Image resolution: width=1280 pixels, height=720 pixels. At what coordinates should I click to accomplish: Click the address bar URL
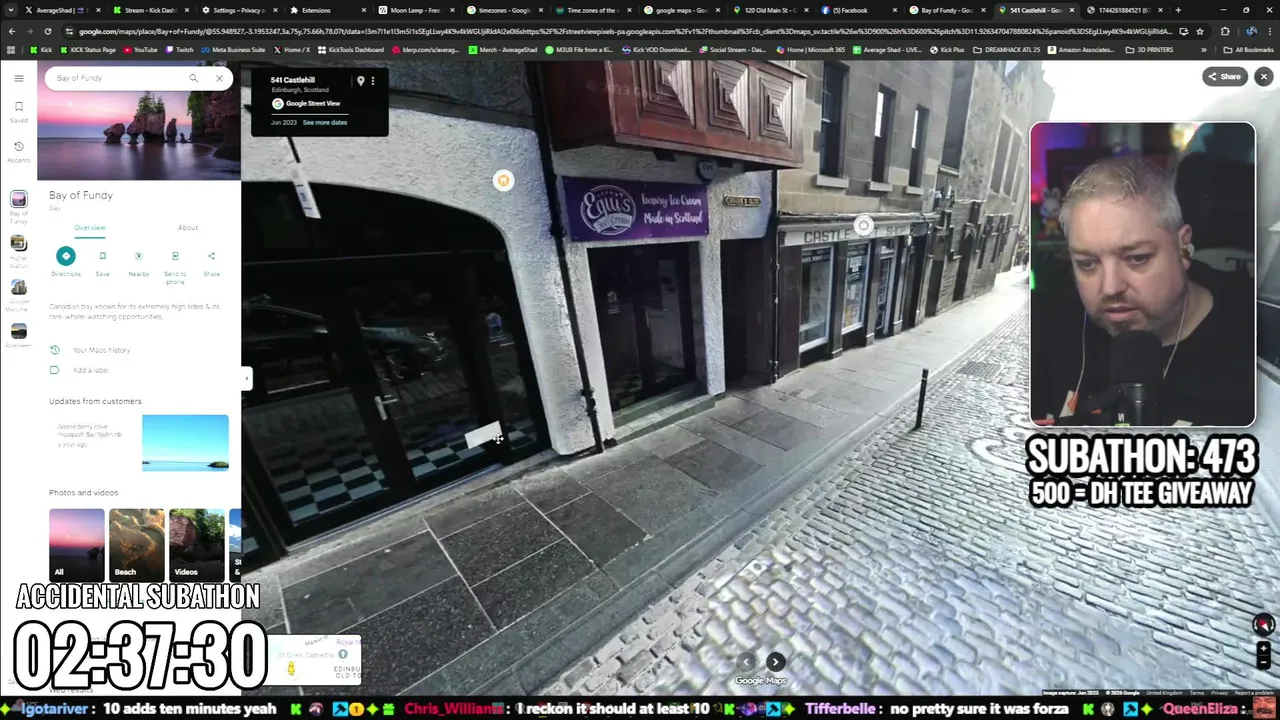pos(620,31)
